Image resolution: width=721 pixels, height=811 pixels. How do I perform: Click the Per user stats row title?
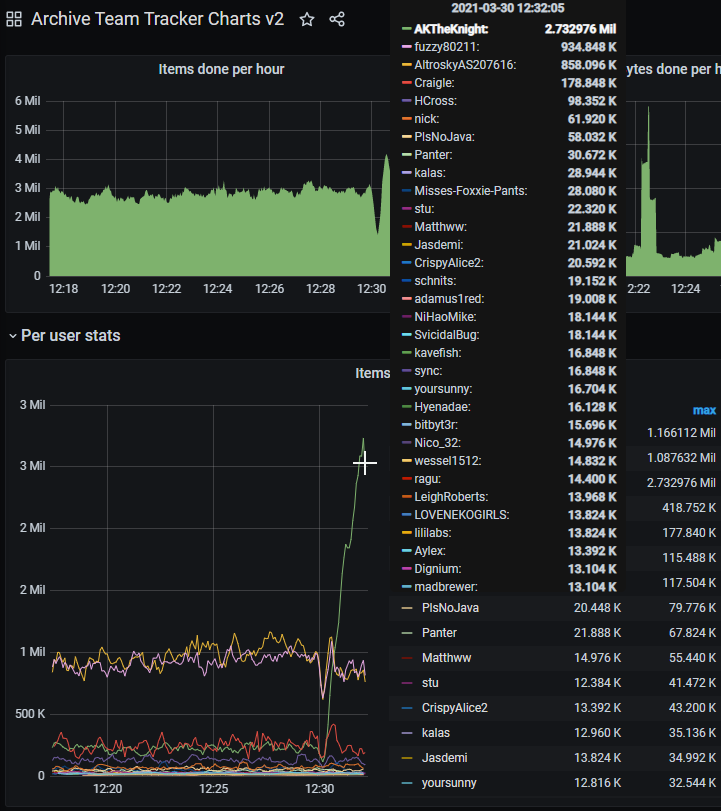[x=70, y=336]
